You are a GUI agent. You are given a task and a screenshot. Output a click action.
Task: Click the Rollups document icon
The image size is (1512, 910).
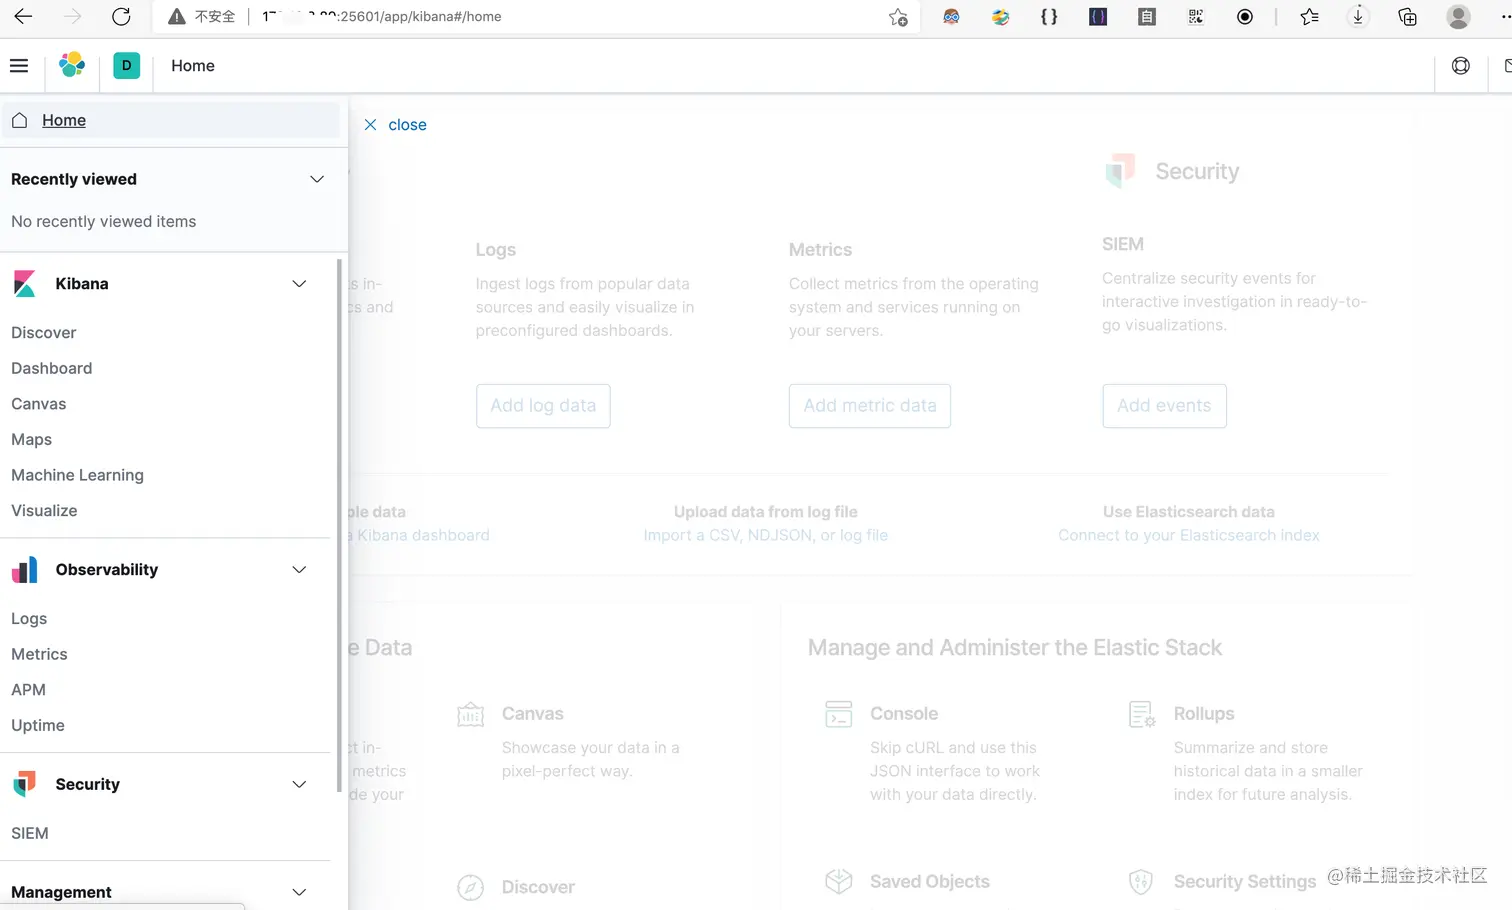(x=1142, y=714)
